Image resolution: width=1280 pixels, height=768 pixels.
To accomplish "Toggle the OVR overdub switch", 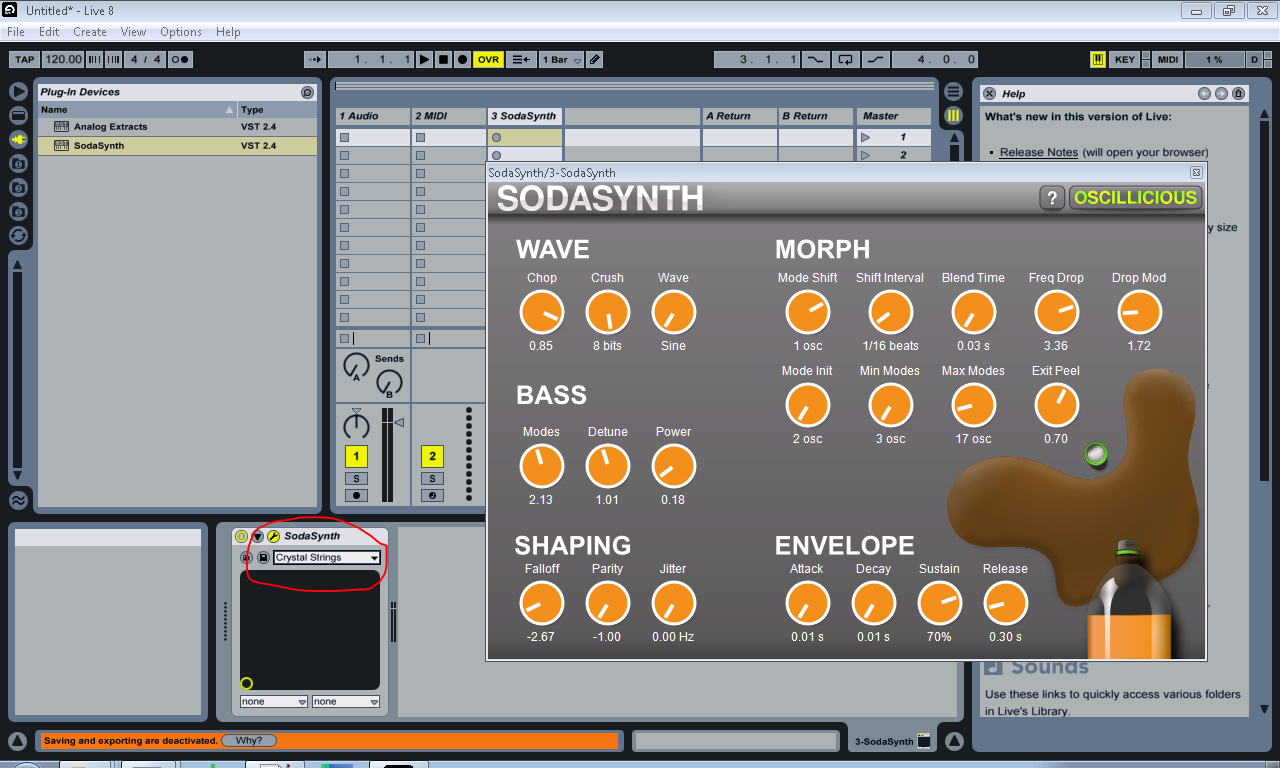I will pyautogui.click(x=488, y=60).
